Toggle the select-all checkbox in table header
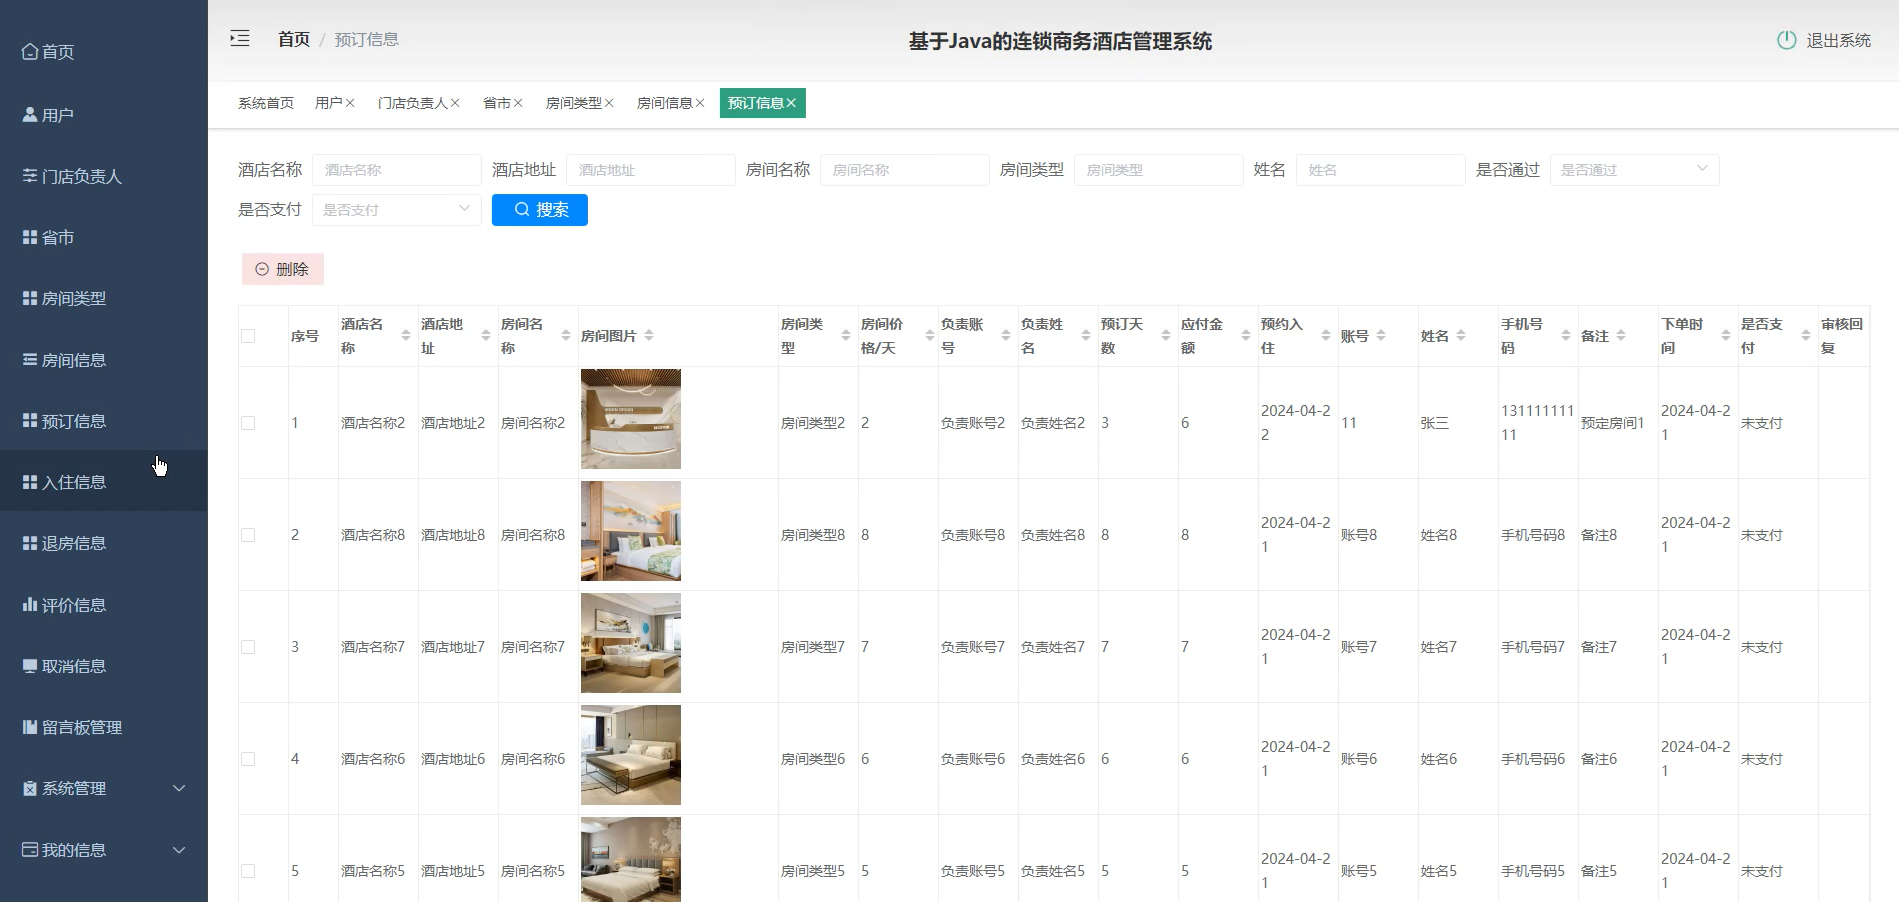1899x902 pixels. (248, 336)
